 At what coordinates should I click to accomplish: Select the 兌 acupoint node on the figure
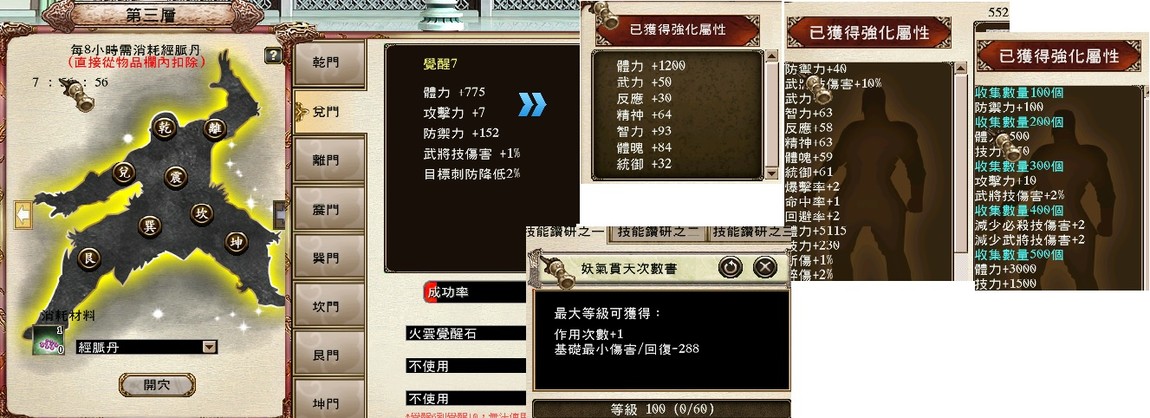pyautogui.click(x=123, y=172)
